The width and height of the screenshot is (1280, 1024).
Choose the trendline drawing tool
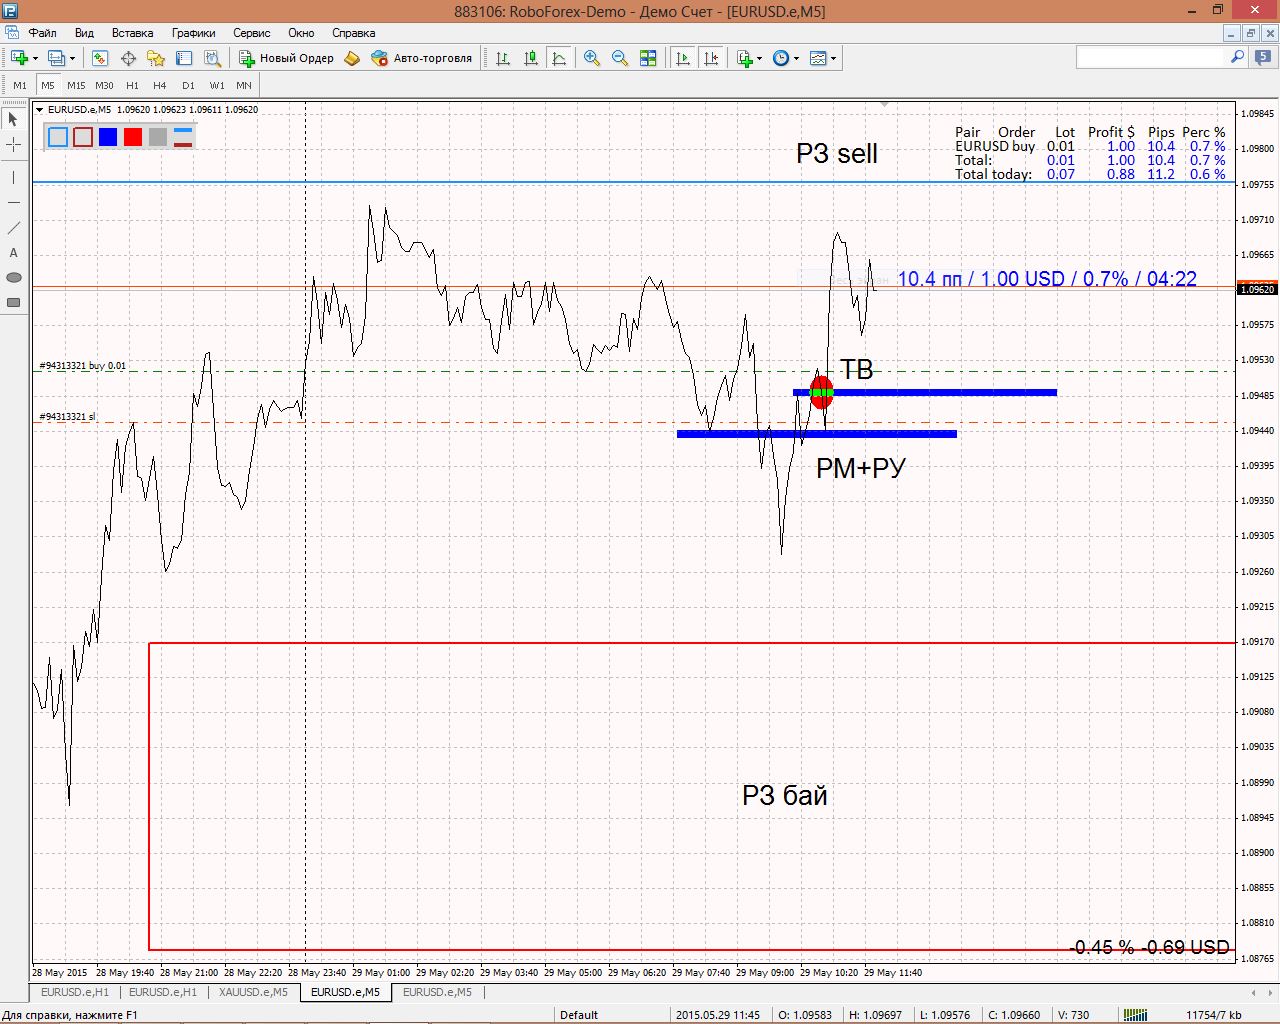(14, 228)
